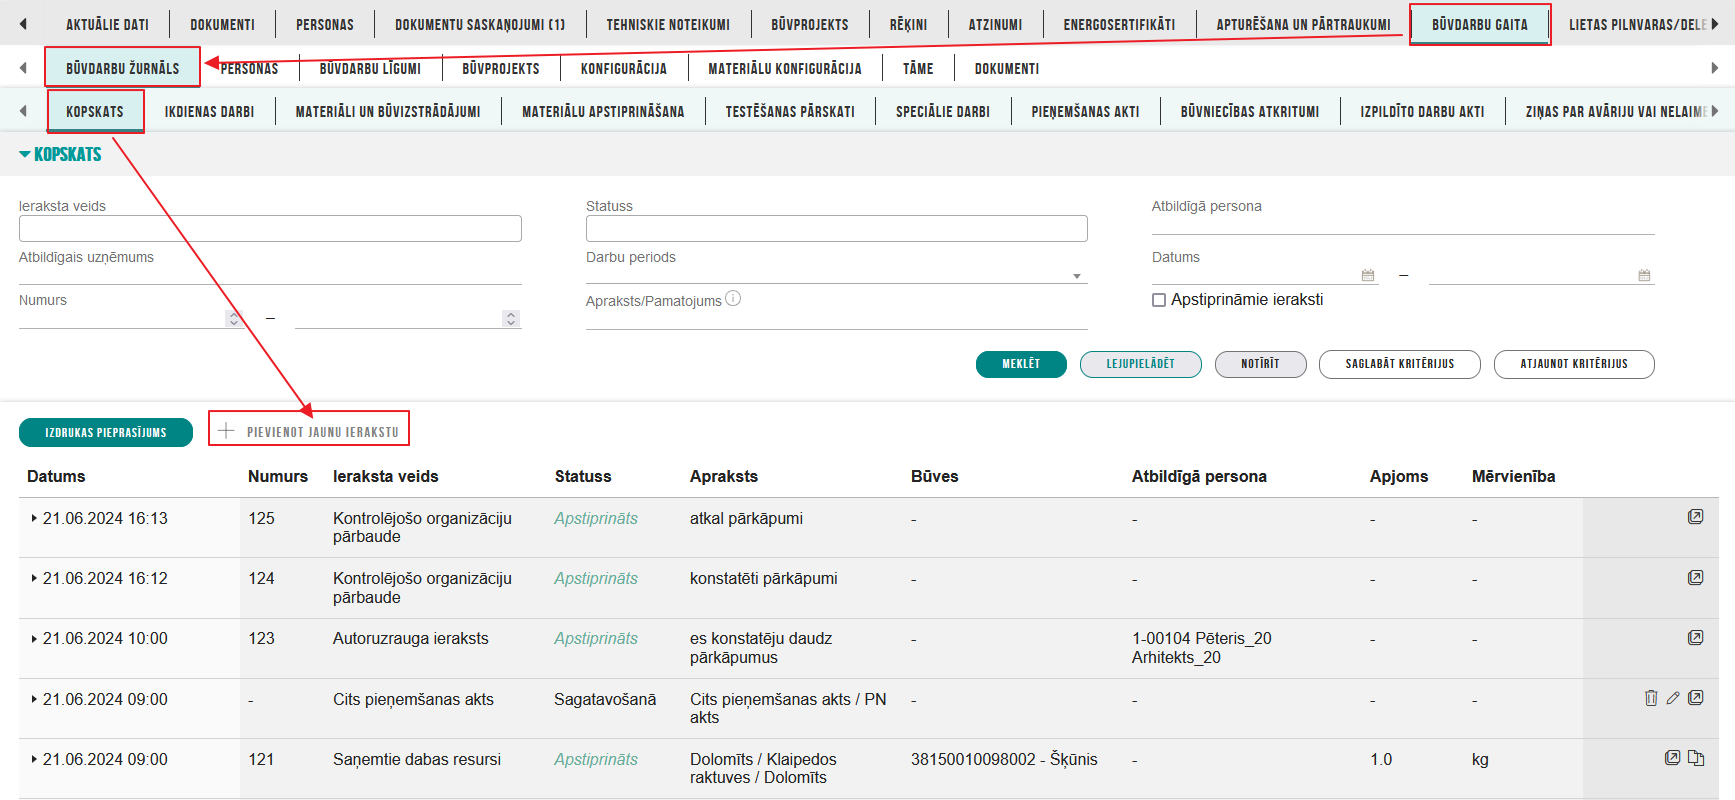The image size is (1735, 800).
Task: Select the Būvdarbu žurnāls tab
Action: point(123,68)
